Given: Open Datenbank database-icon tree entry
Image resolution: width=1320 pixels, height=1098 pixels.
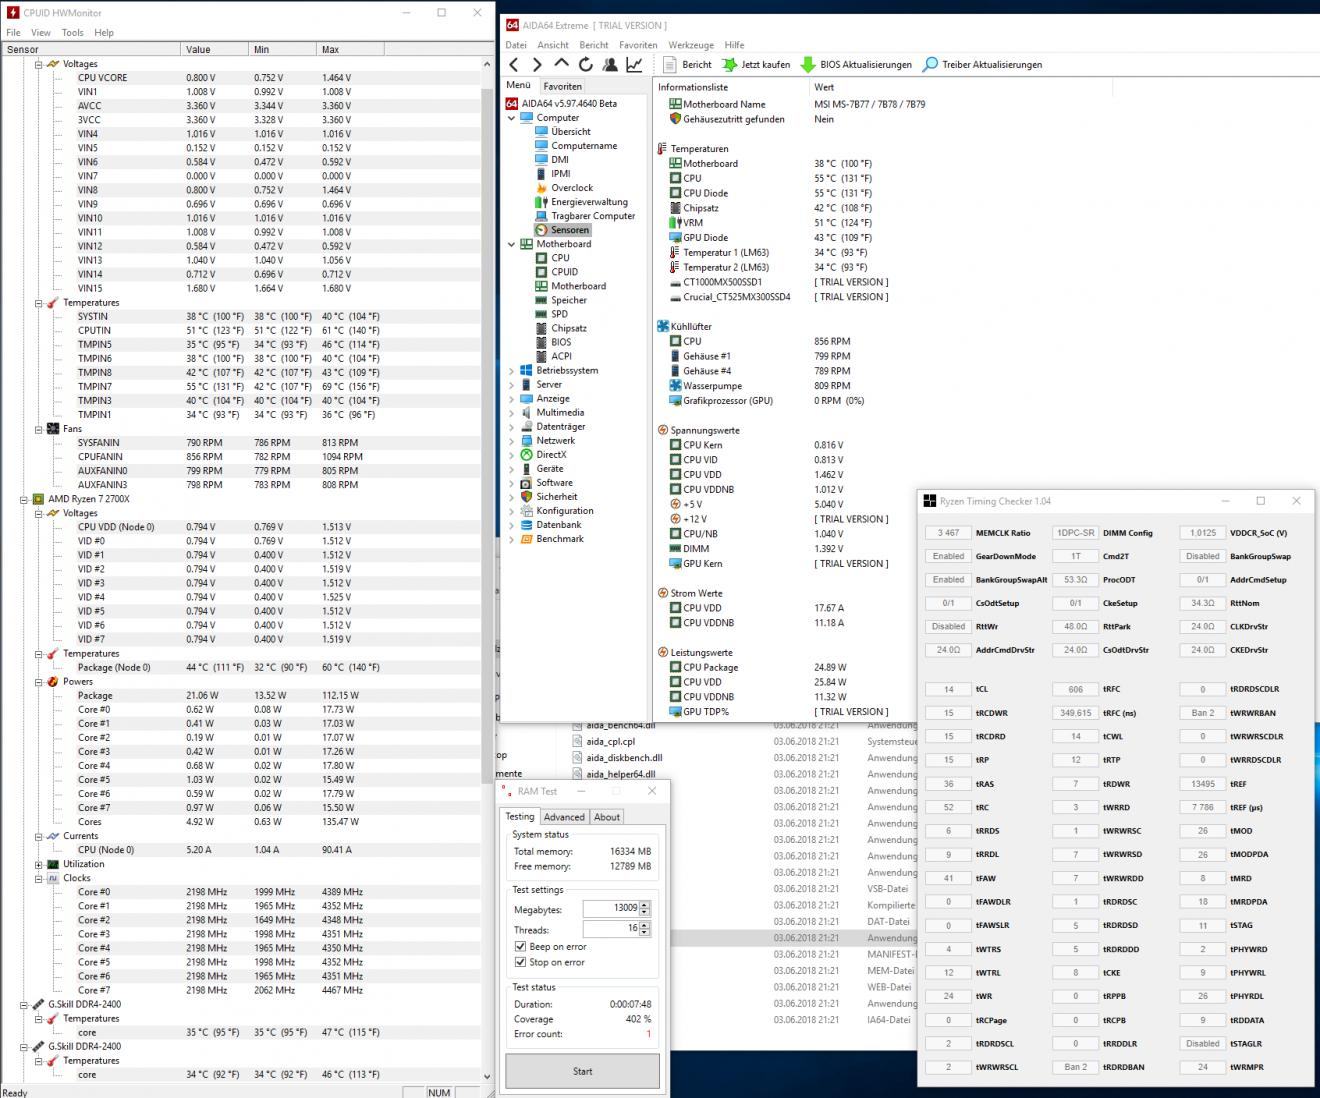Looking at the screenshot, I should pyautogui.click(x=527, y=525).
